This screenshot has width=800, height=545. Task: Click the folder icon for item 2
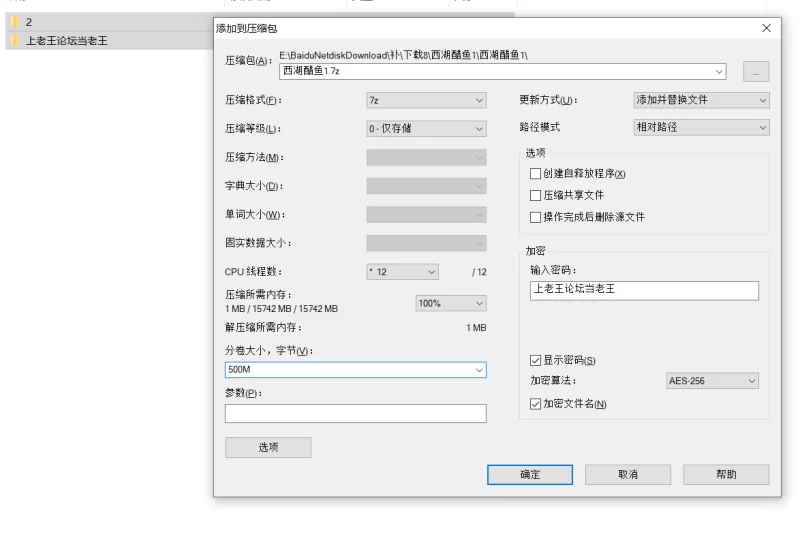15,21
